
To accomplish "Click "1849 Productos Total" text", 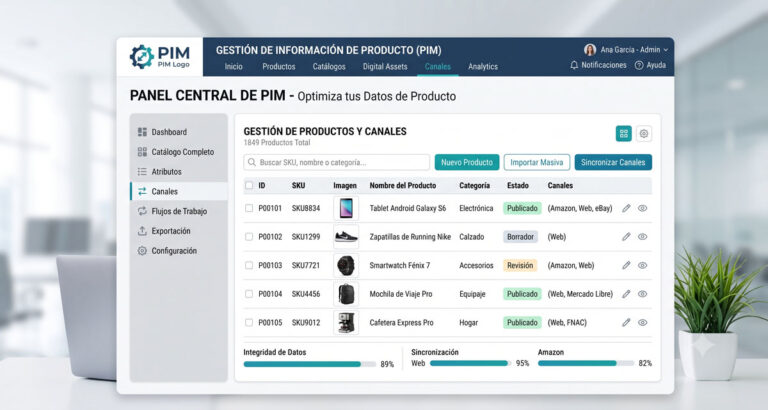I will point(277,143).
